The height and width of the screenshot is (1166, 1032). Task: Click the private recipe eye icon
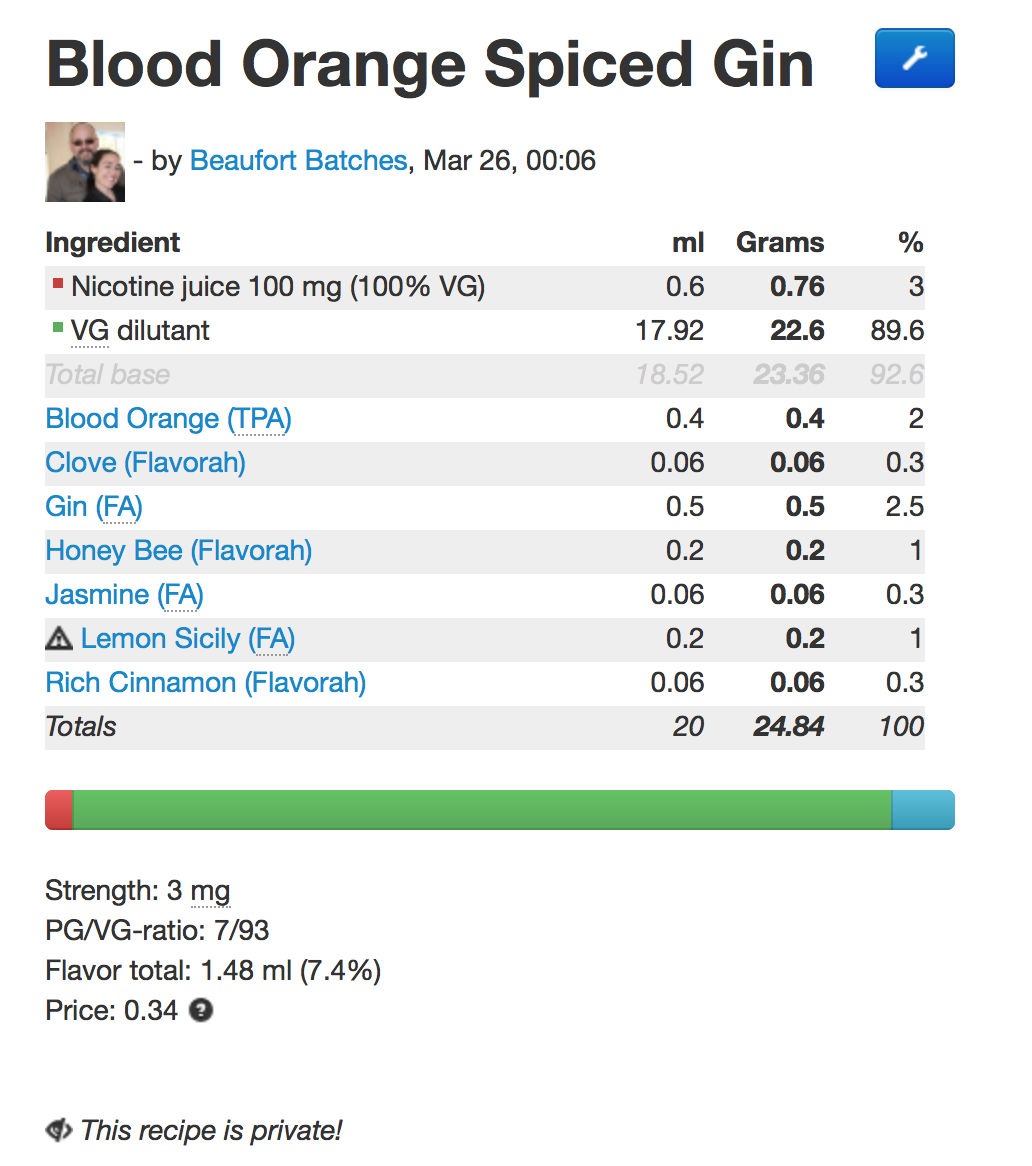(59, 1130)
